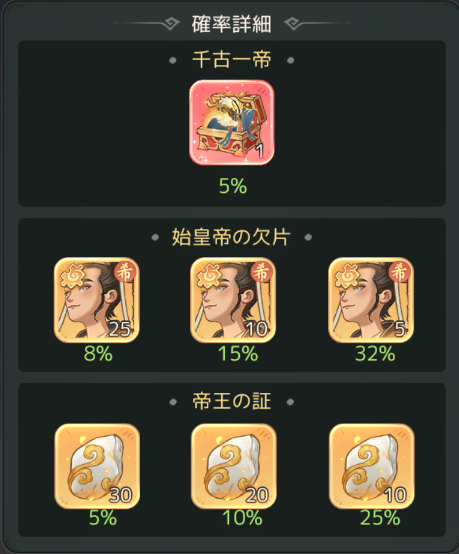Click the red 希 badge on first fragment
The width and height of the screenshot is (459, 554).
(125, 272)
